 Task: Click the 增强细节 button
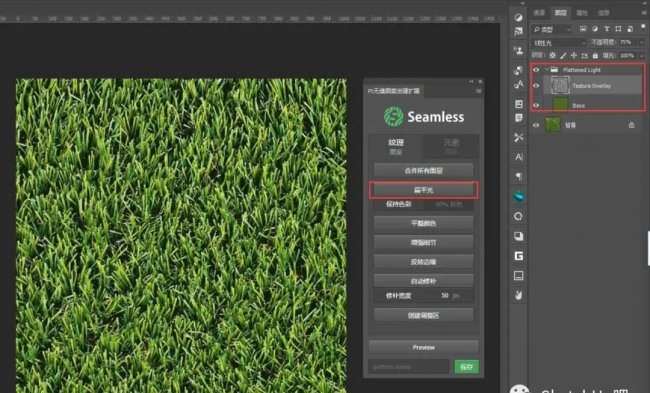click(423, 243)
